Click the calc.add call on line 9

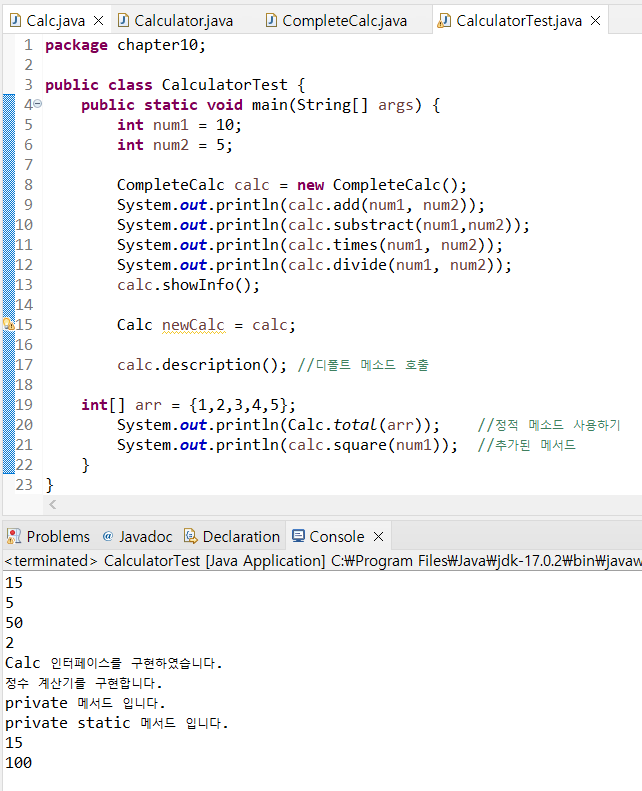coord(381,205)
